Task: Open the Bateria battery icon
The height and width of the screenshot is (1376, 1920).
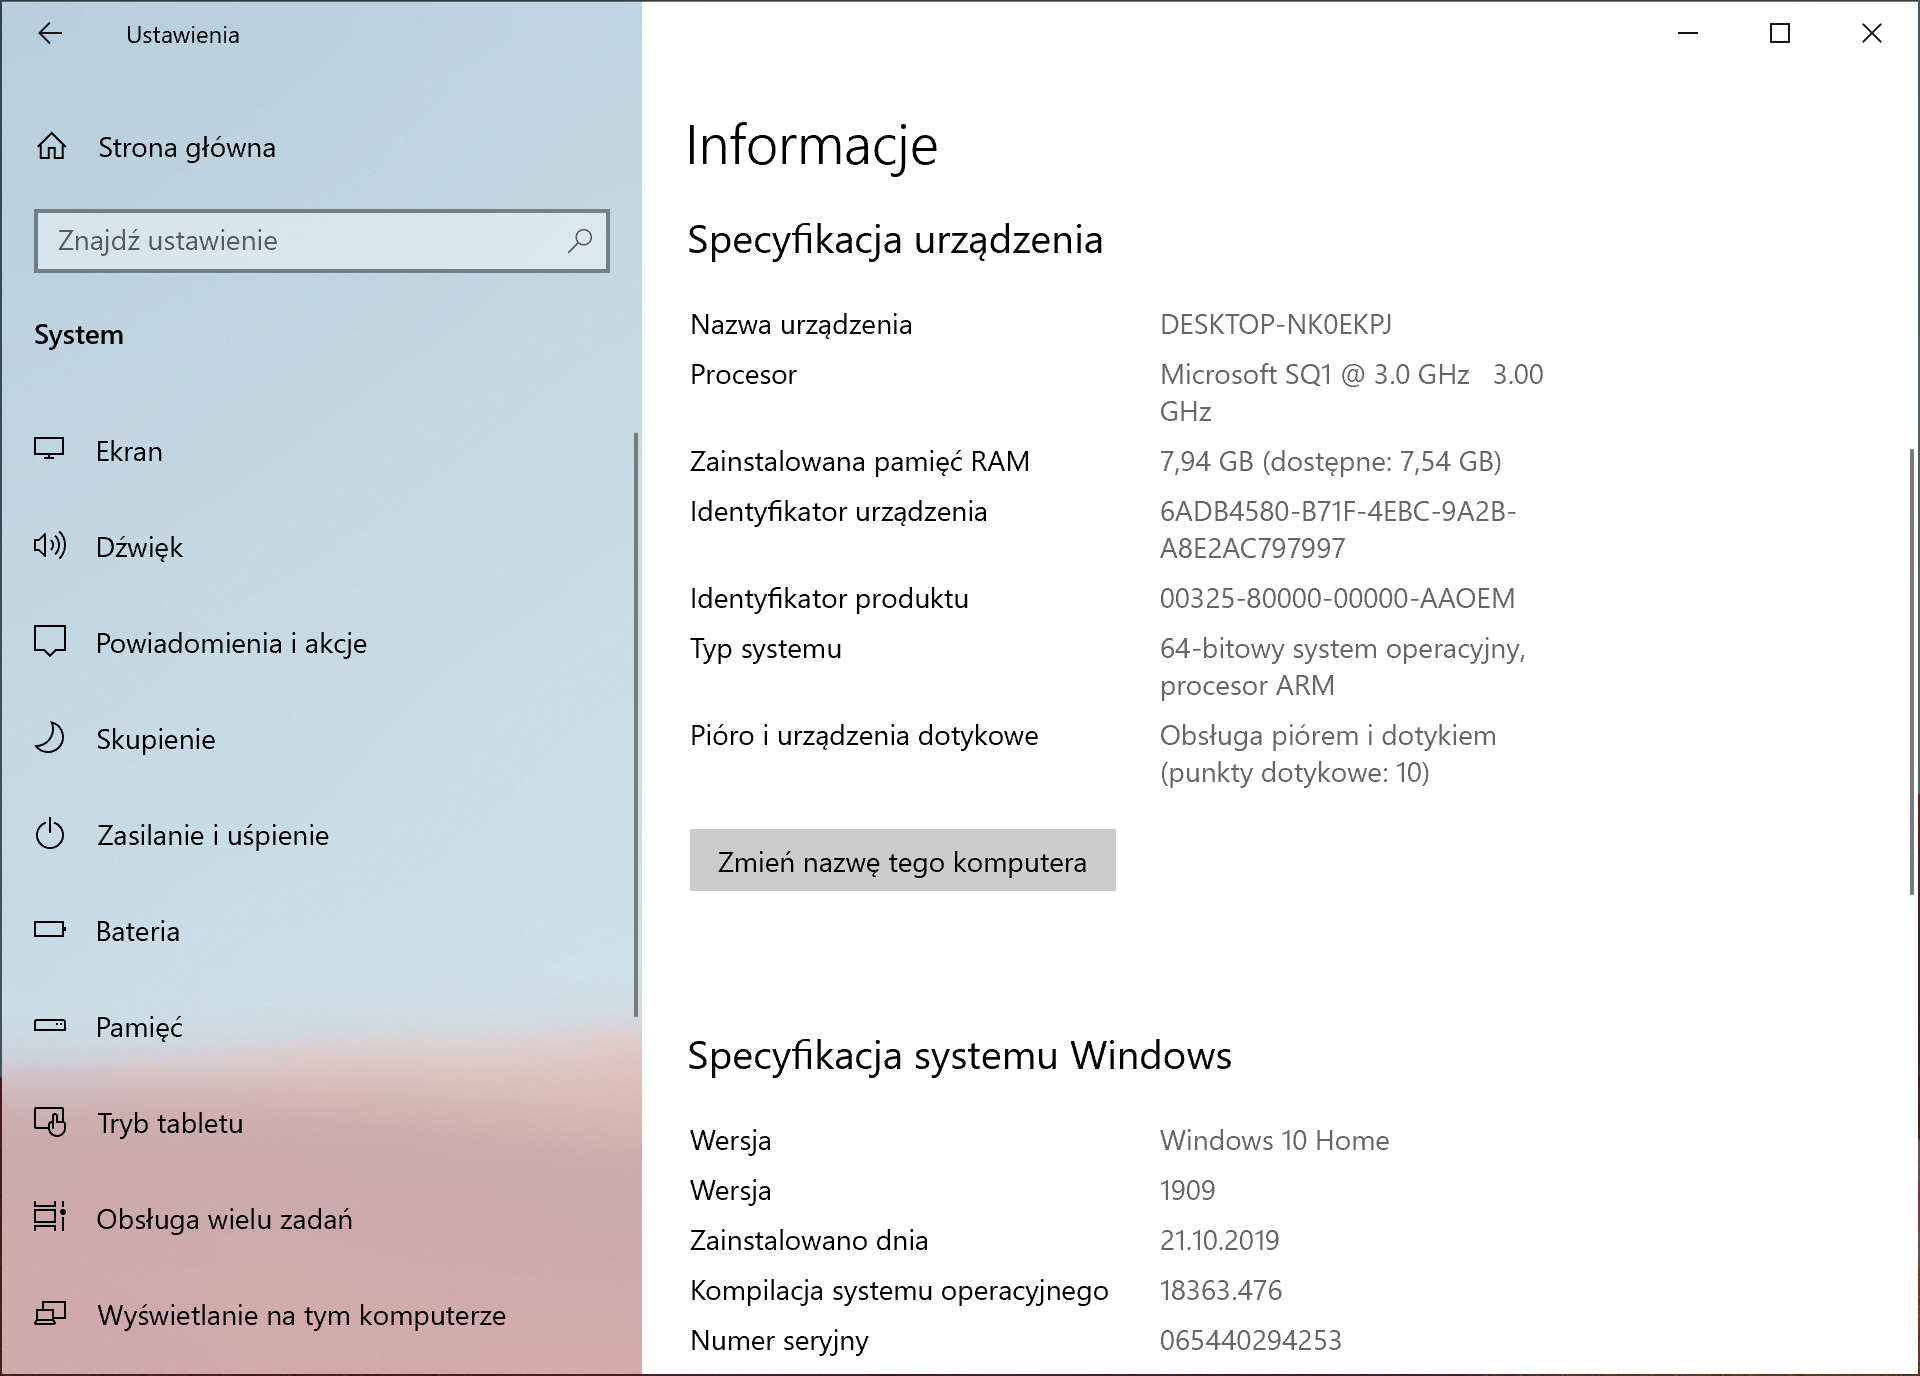Action: click(51, 931)
